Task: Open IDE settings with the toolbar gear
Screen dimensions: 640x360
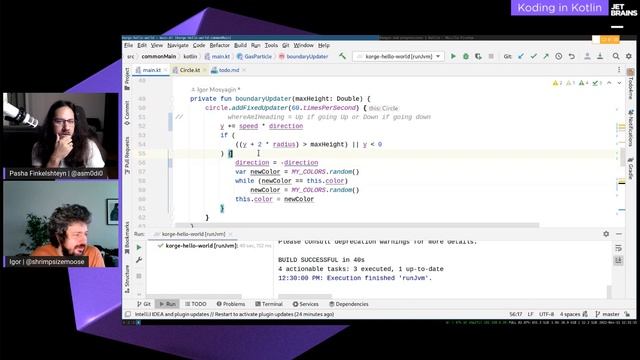Action: 629,56
